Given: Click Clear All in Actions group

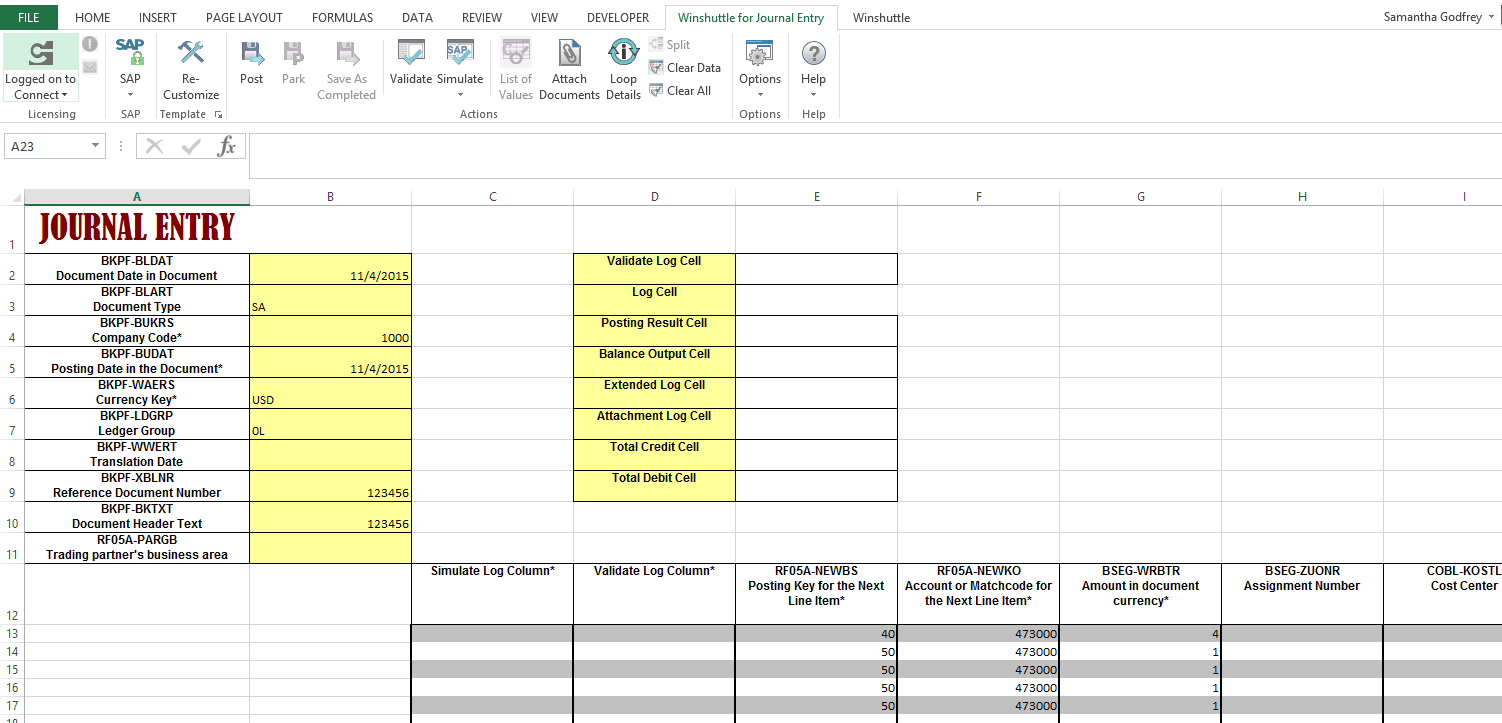Looking at the screenshot, I should pos(680,91).
